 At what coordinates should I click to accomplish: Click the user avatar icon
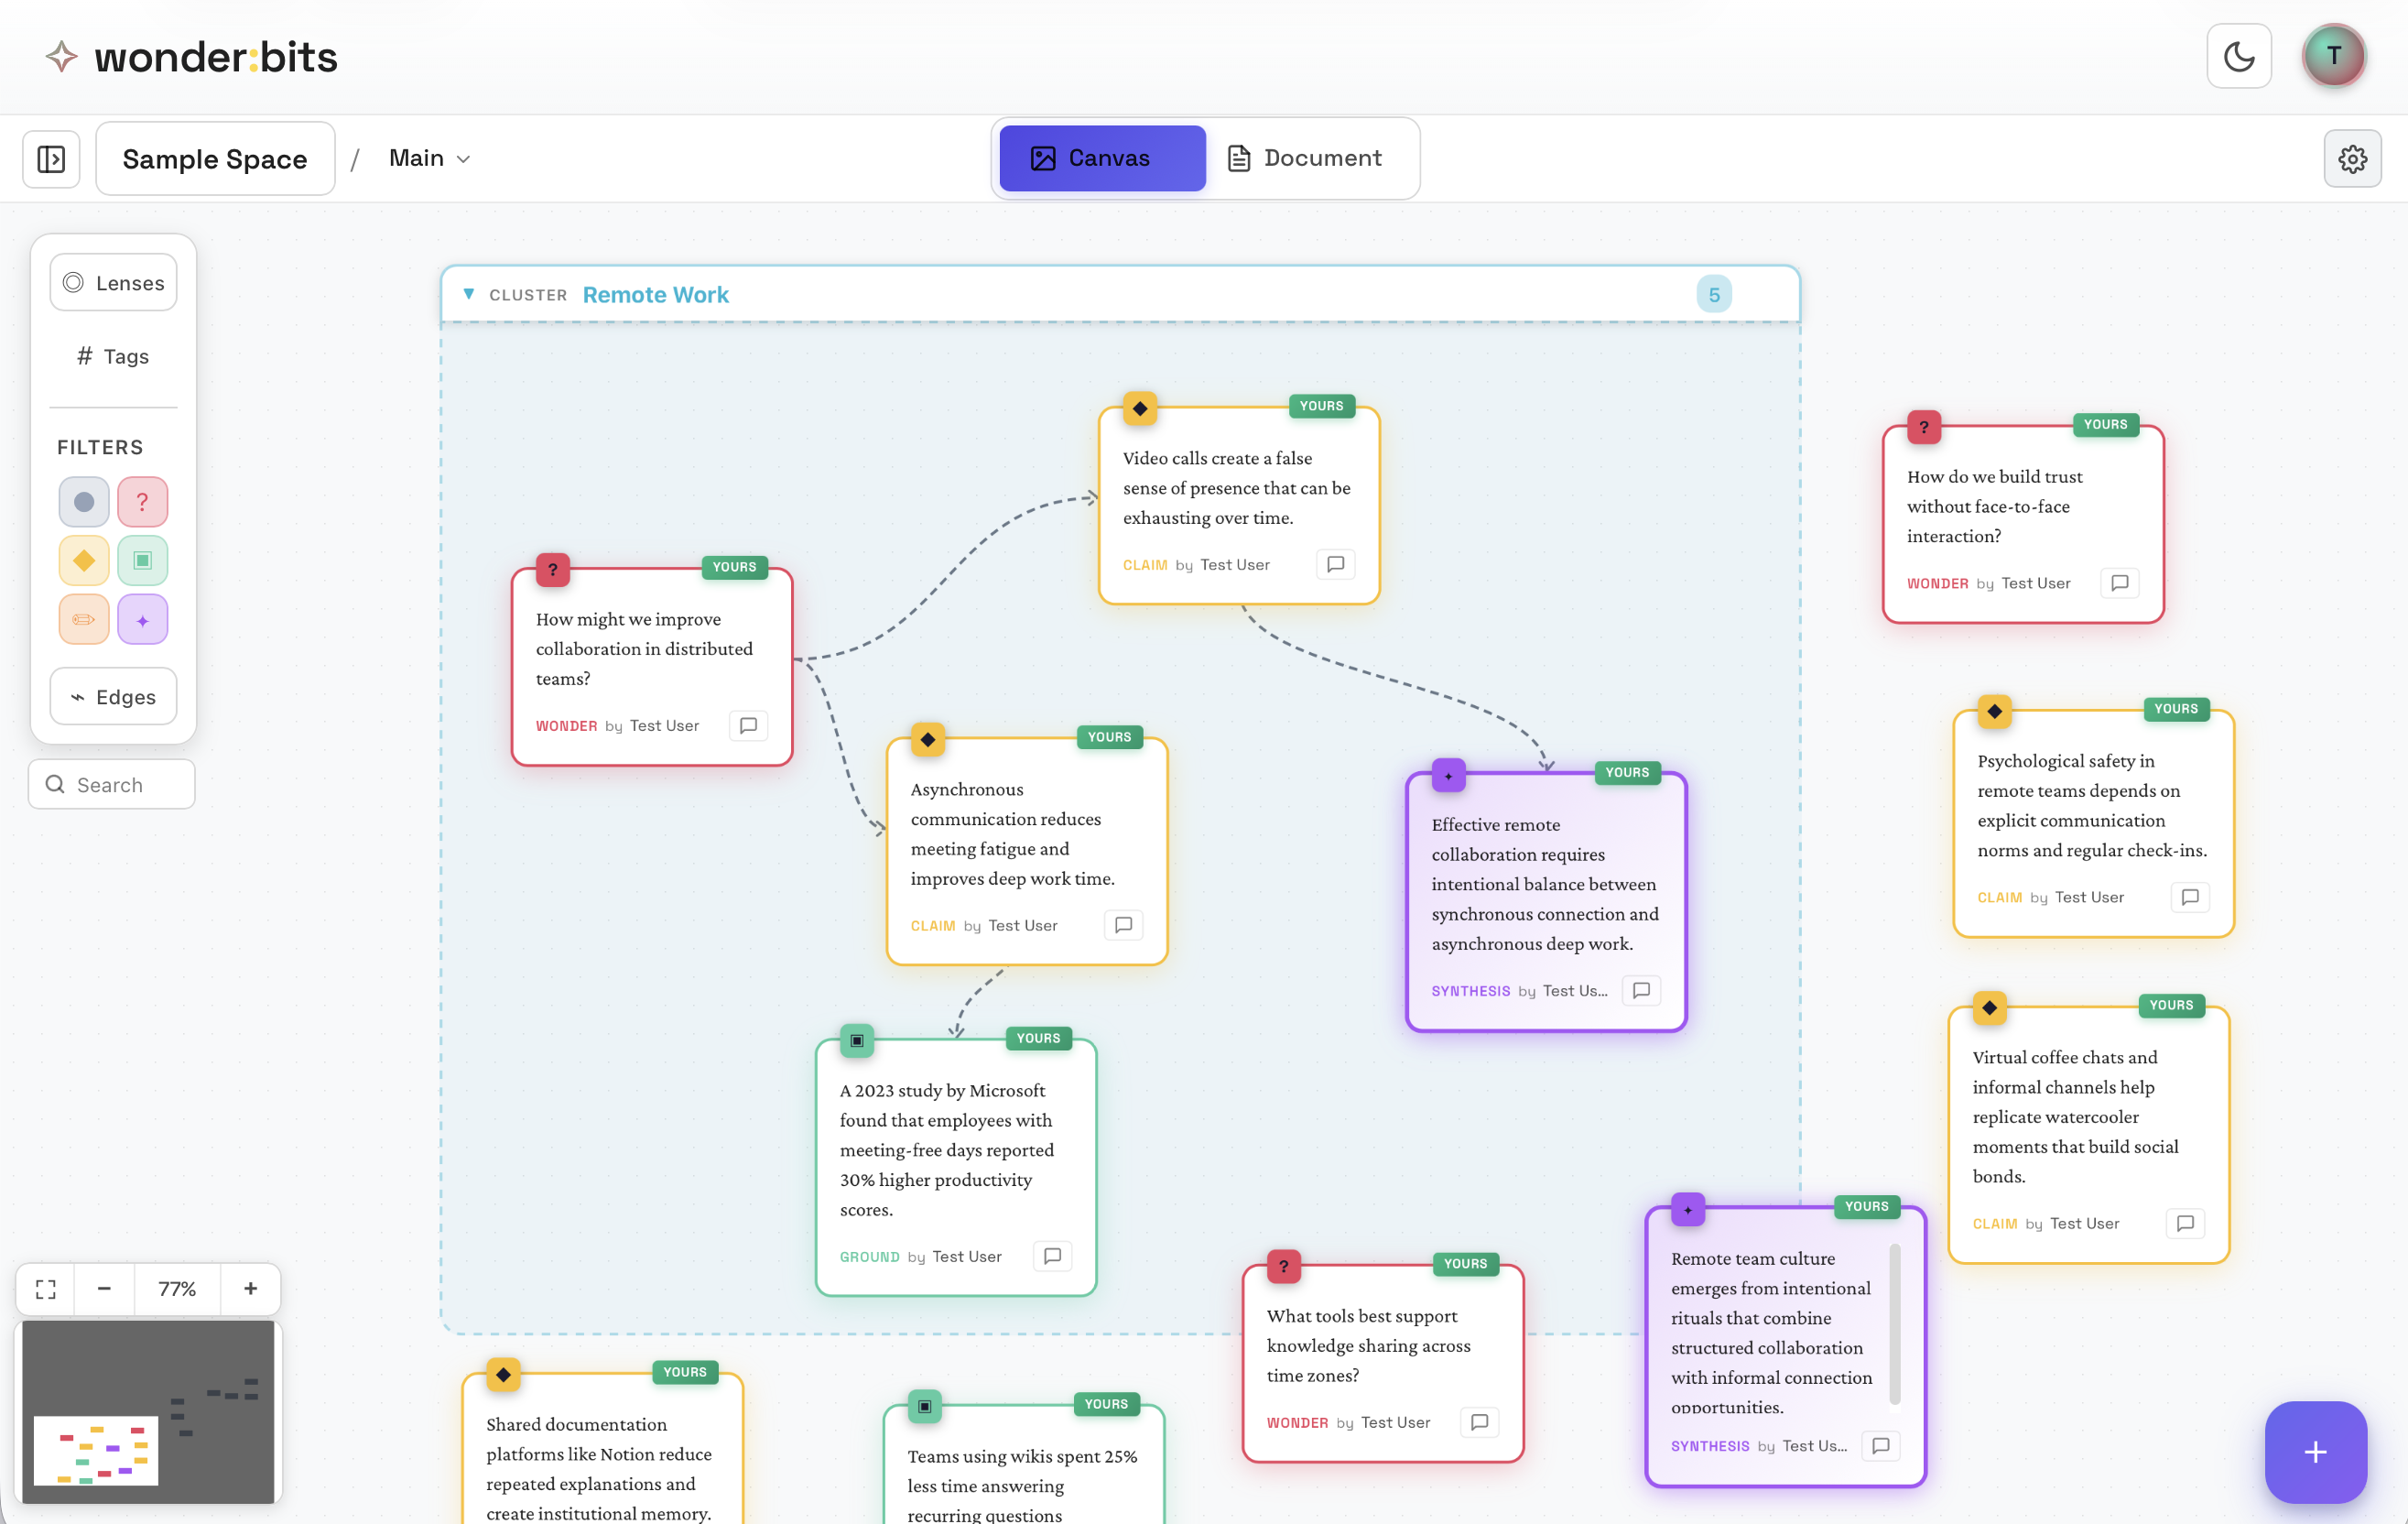pos(2333,56)
